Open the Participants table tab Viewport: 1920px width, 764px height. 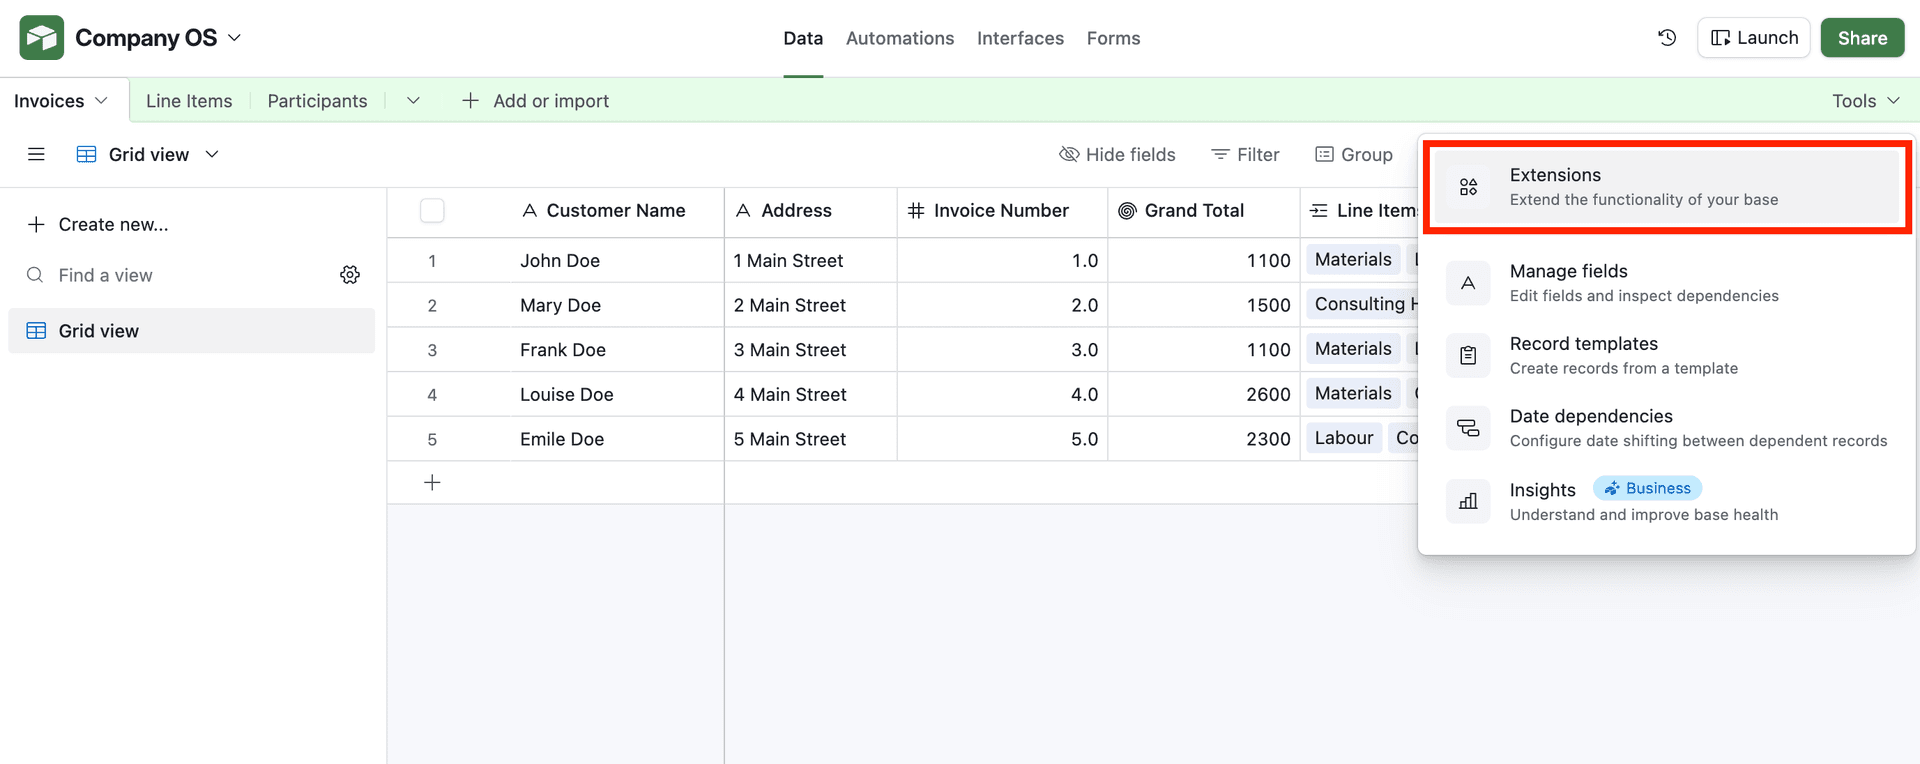pos(317,101)
